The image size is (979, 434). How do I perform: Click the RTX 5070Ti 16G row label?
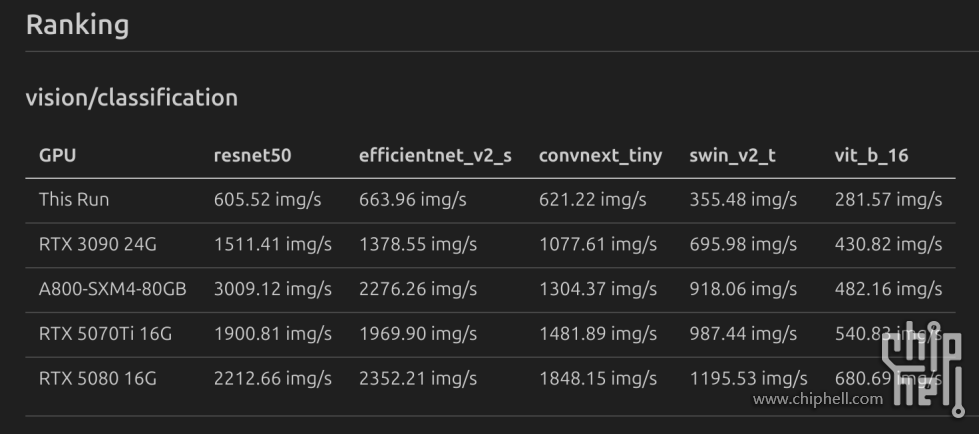coord(105,334)
